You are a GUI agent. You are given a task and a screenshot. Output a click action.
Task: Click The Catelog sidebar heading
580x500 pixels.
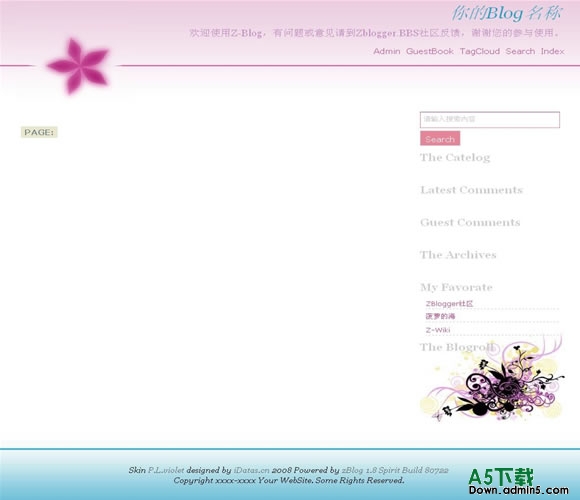[455, 158]
